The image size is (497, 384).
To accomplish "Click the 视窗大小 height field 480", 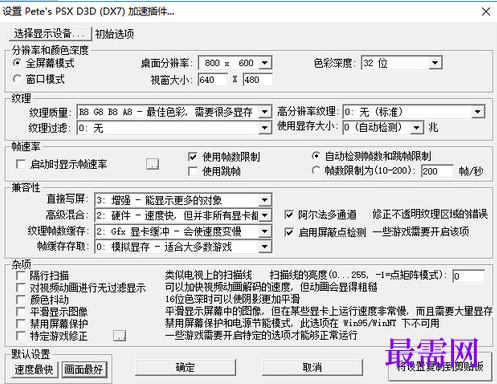I will click(257, 80).
